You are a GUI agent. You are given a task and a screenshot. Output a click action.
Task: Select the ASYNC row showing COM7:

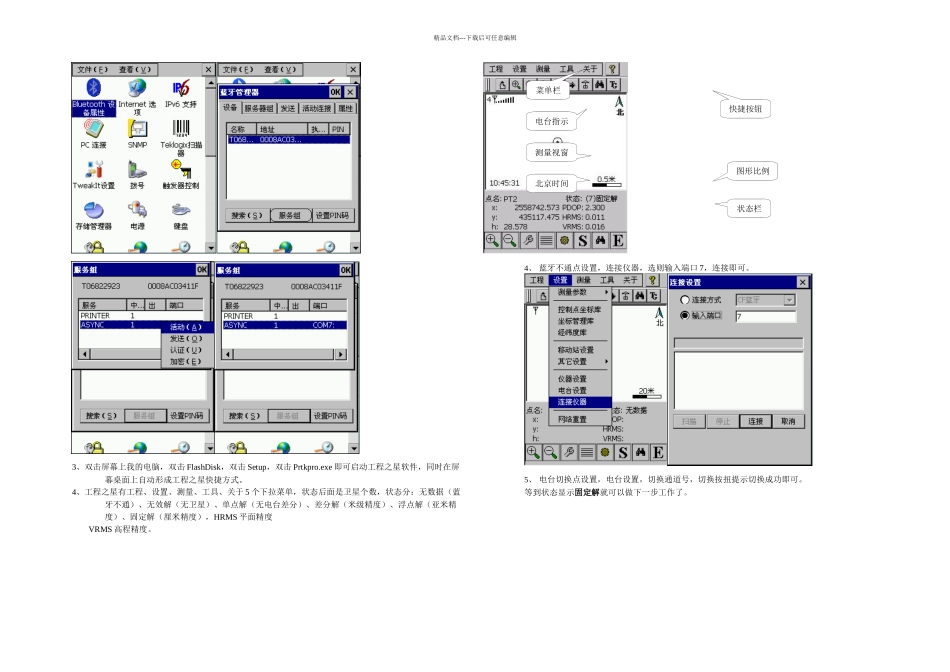click(285, 325)
